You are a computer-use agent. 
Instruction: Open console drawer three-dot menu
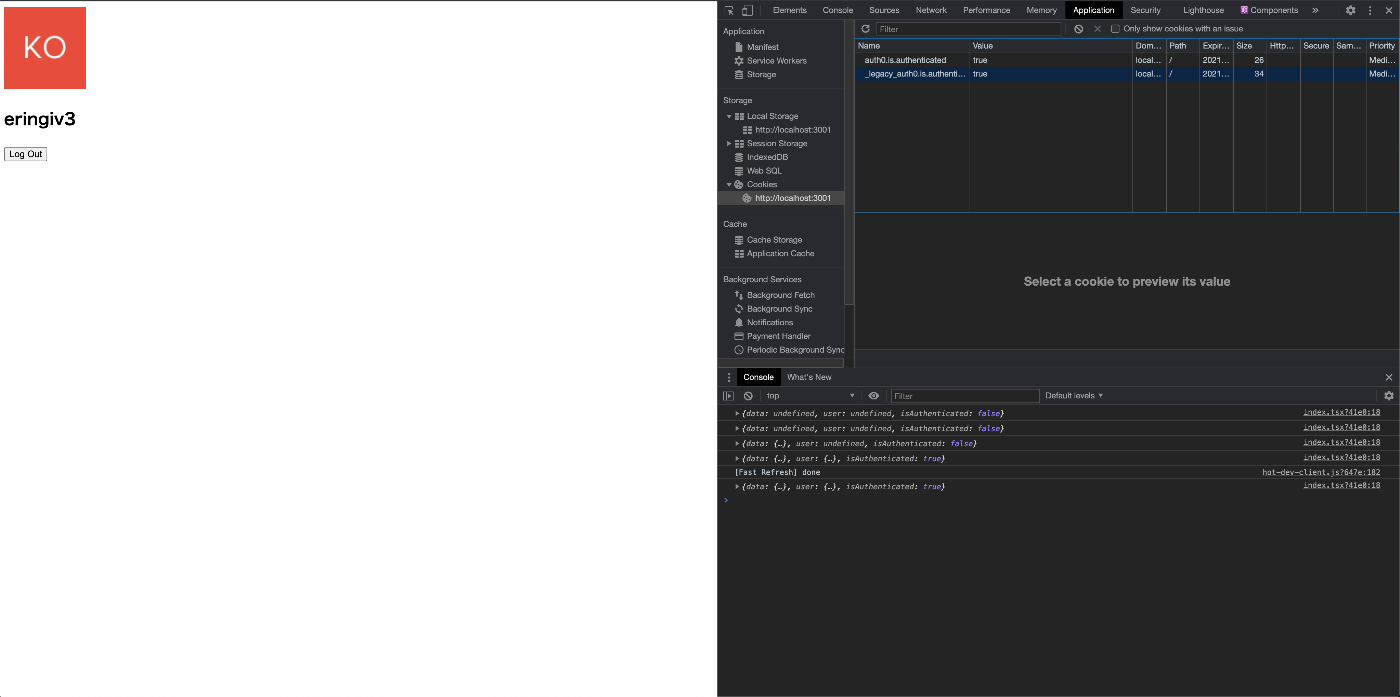729,377
